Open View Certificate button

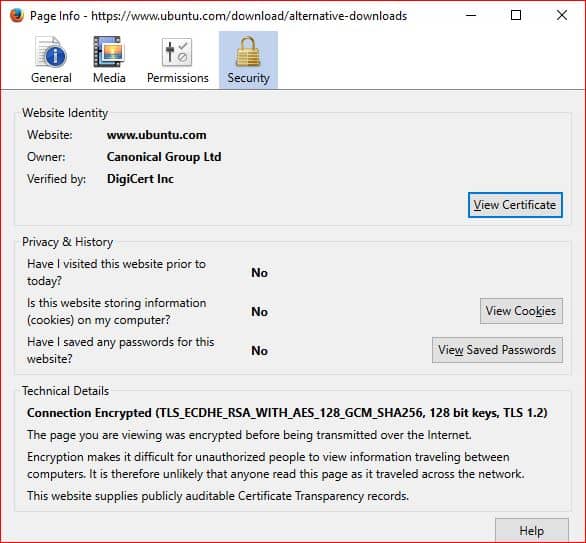pyautogui.click(x=515, y=205)
